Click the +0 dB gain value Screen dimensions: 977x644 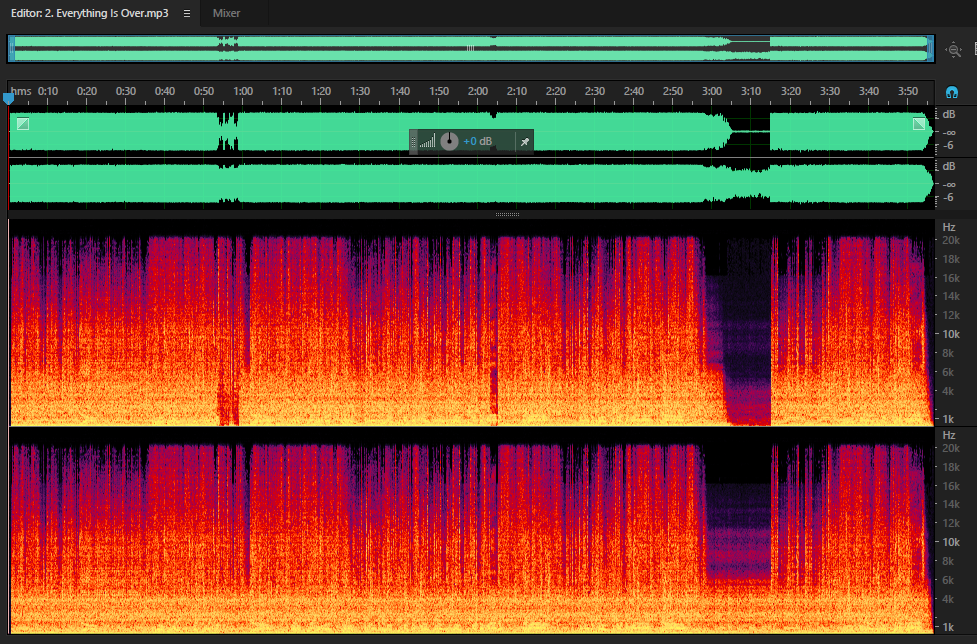pos(478,141)
